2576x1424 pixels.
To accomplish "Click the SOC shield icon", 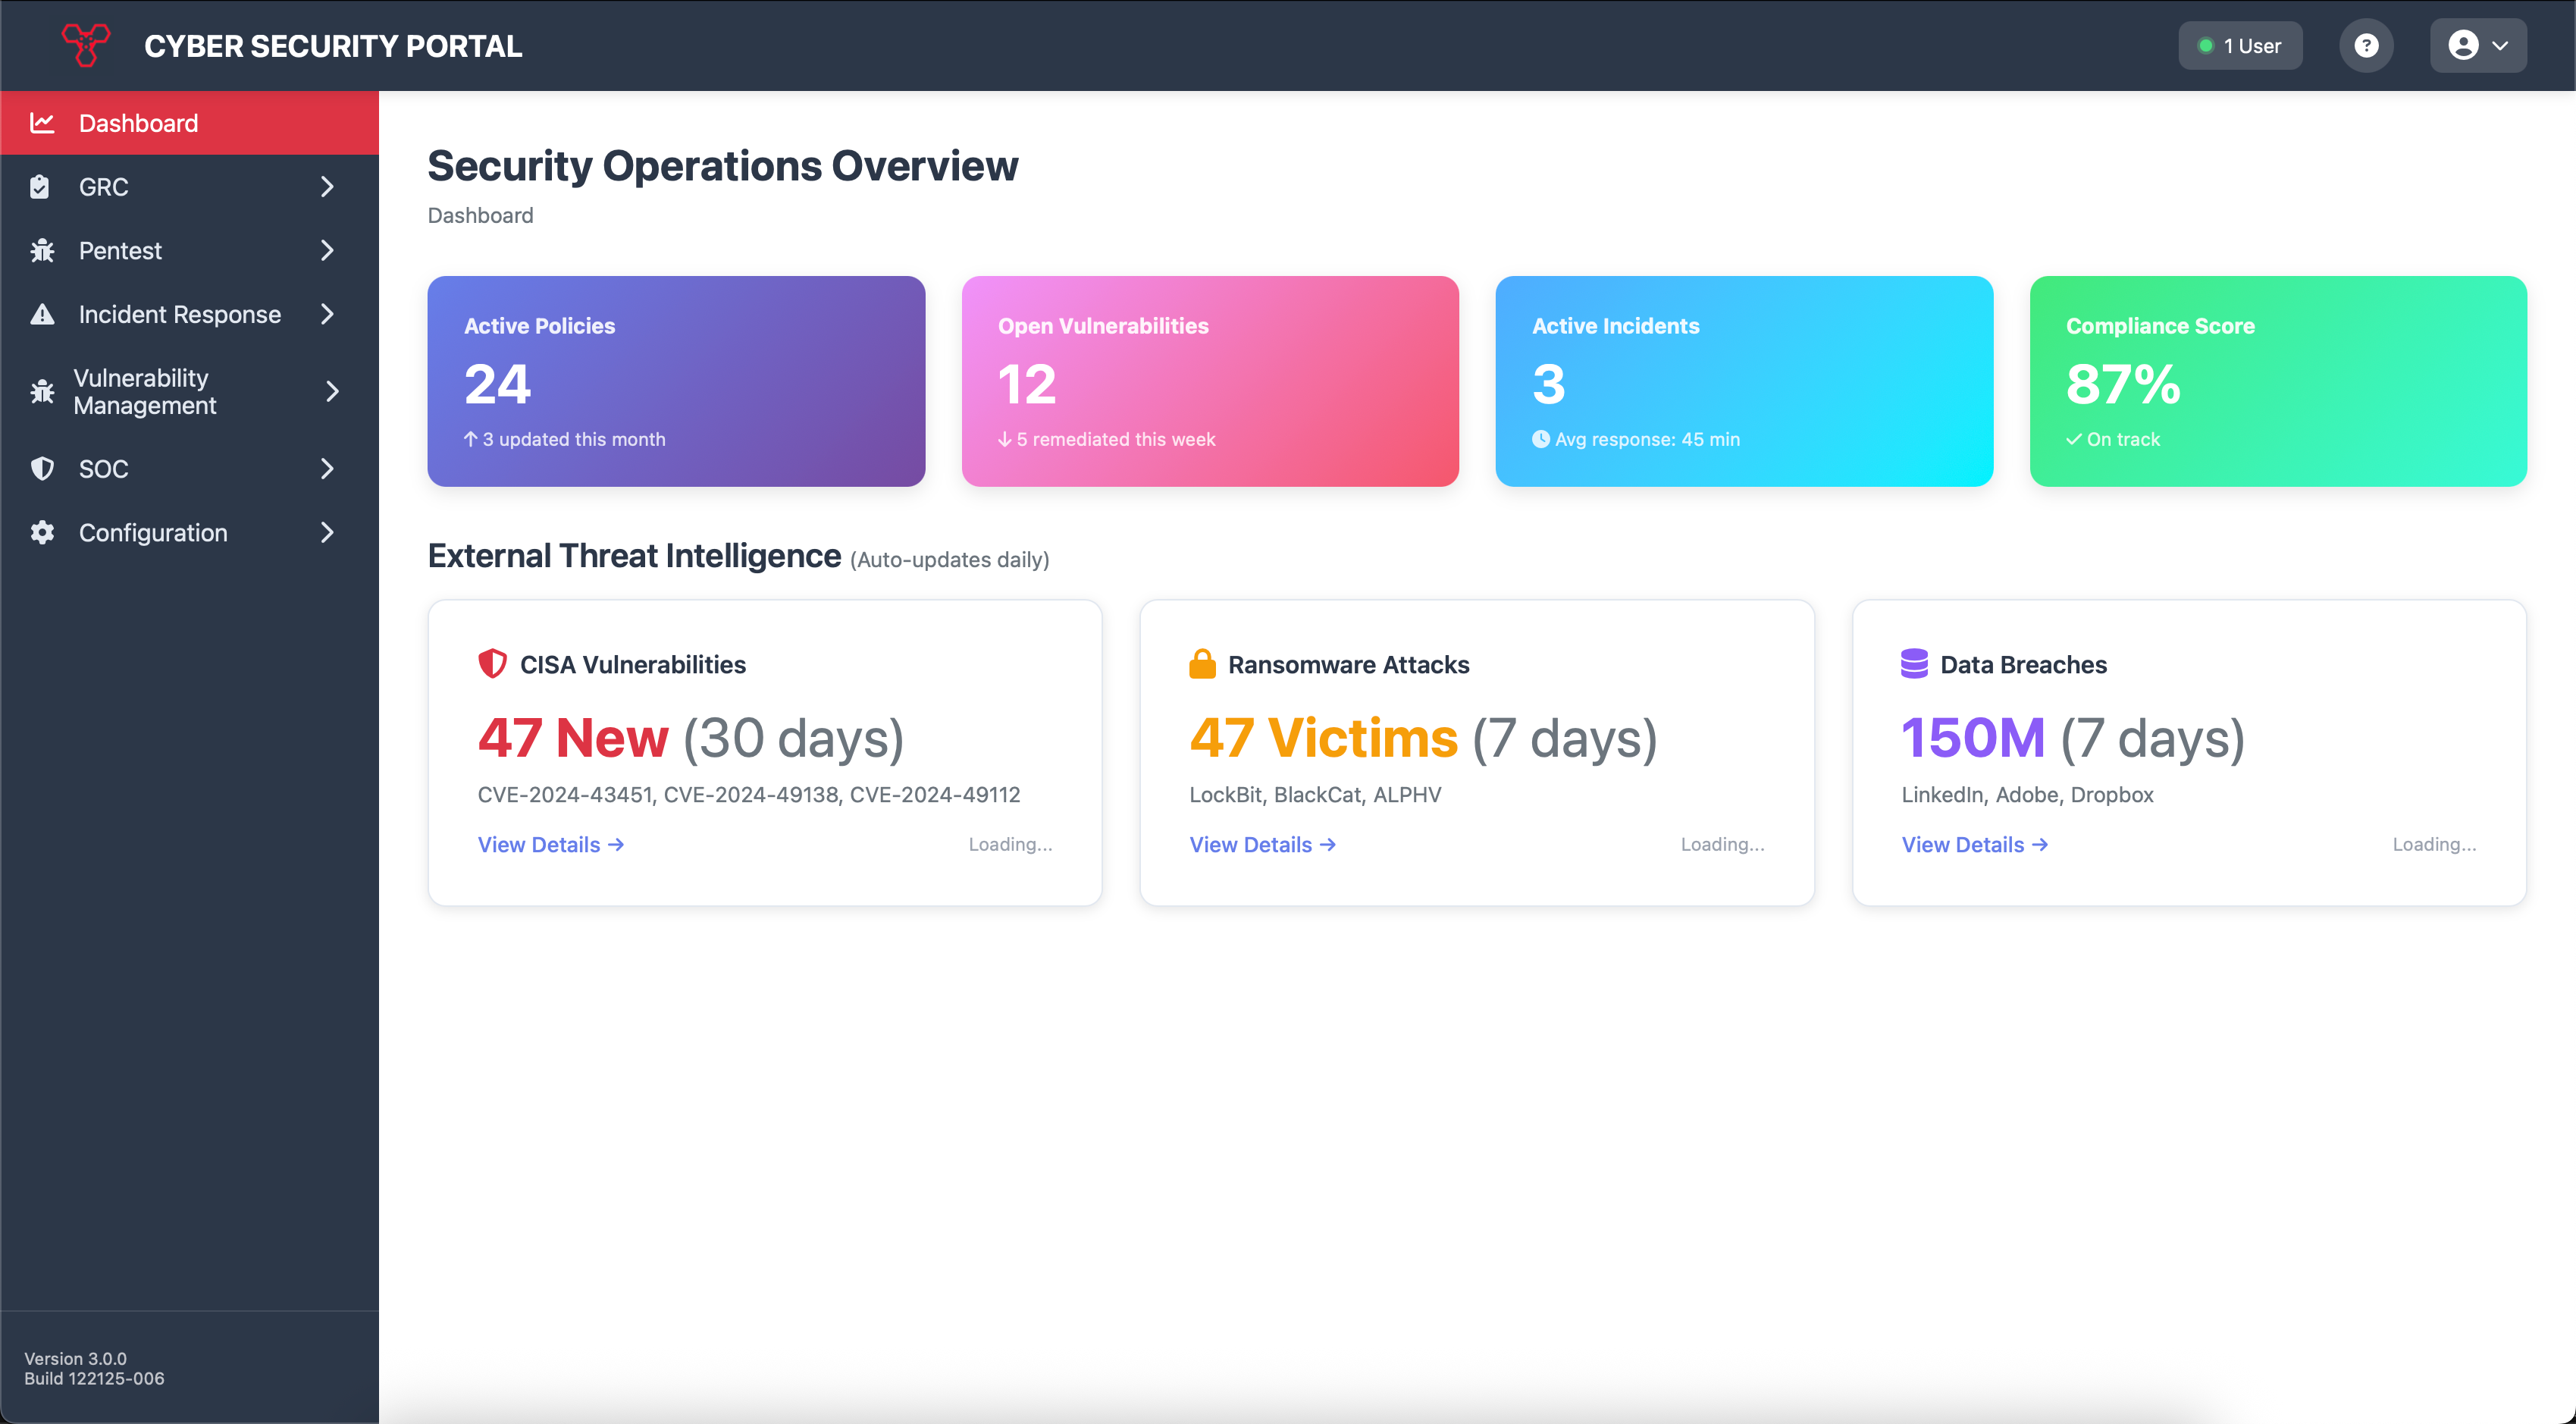I will point(42,468).
